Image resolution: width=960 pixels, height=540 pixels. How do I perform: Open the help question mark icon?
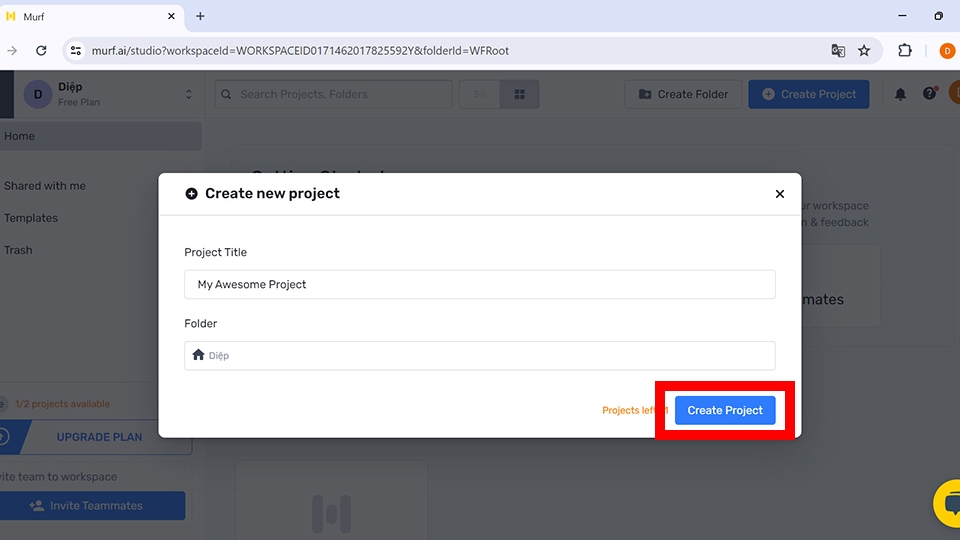(929, 94)
